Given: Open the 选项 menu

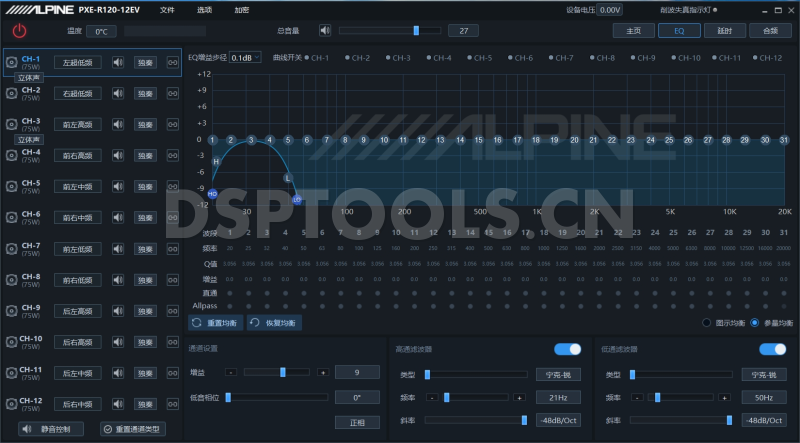Looking at the screenshot, I should 205,10.
